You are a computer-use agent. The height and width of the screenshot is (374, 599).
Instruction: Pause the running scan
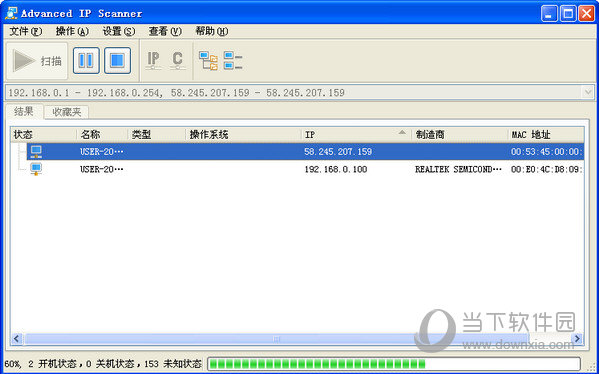tap(86, 60)
